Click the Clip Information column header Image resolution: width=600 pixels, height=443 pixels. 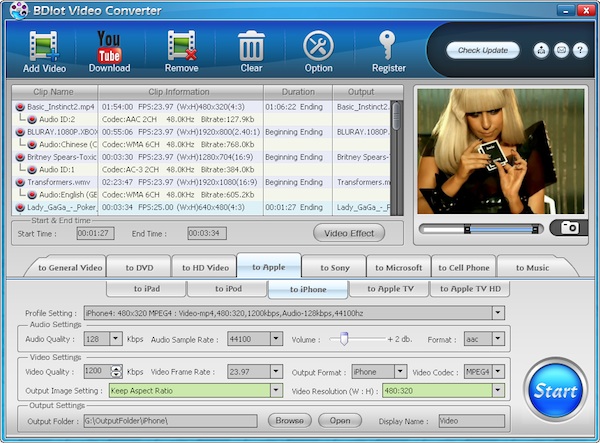coord(181,92)
